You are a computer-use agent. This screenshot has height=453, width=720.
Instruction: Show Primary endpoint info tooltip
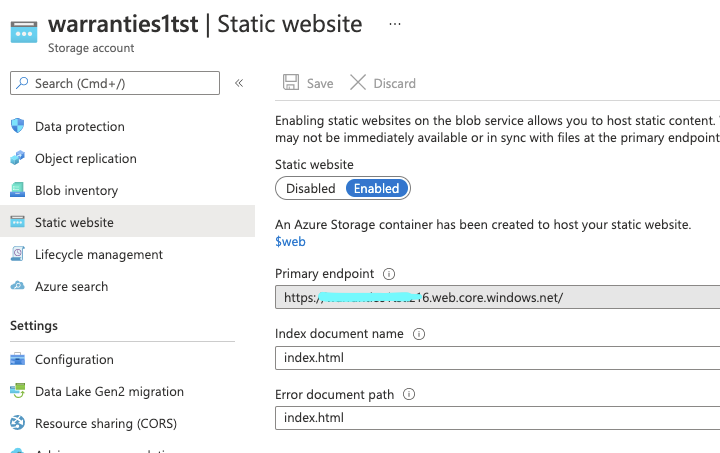[390, 273]
